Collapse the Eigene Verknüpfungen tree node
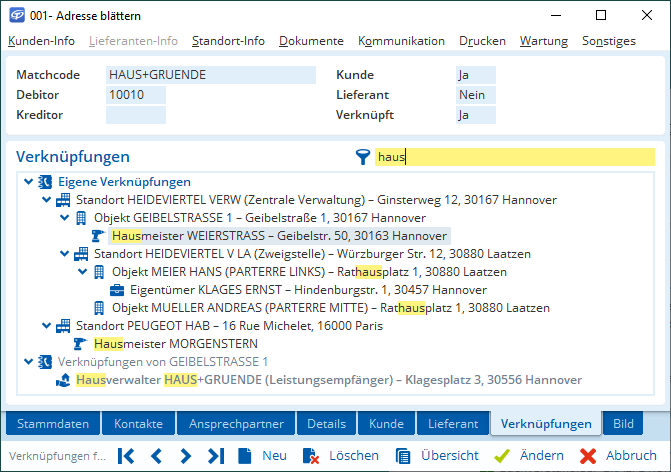The image size is (671, 472). [28, 182]
